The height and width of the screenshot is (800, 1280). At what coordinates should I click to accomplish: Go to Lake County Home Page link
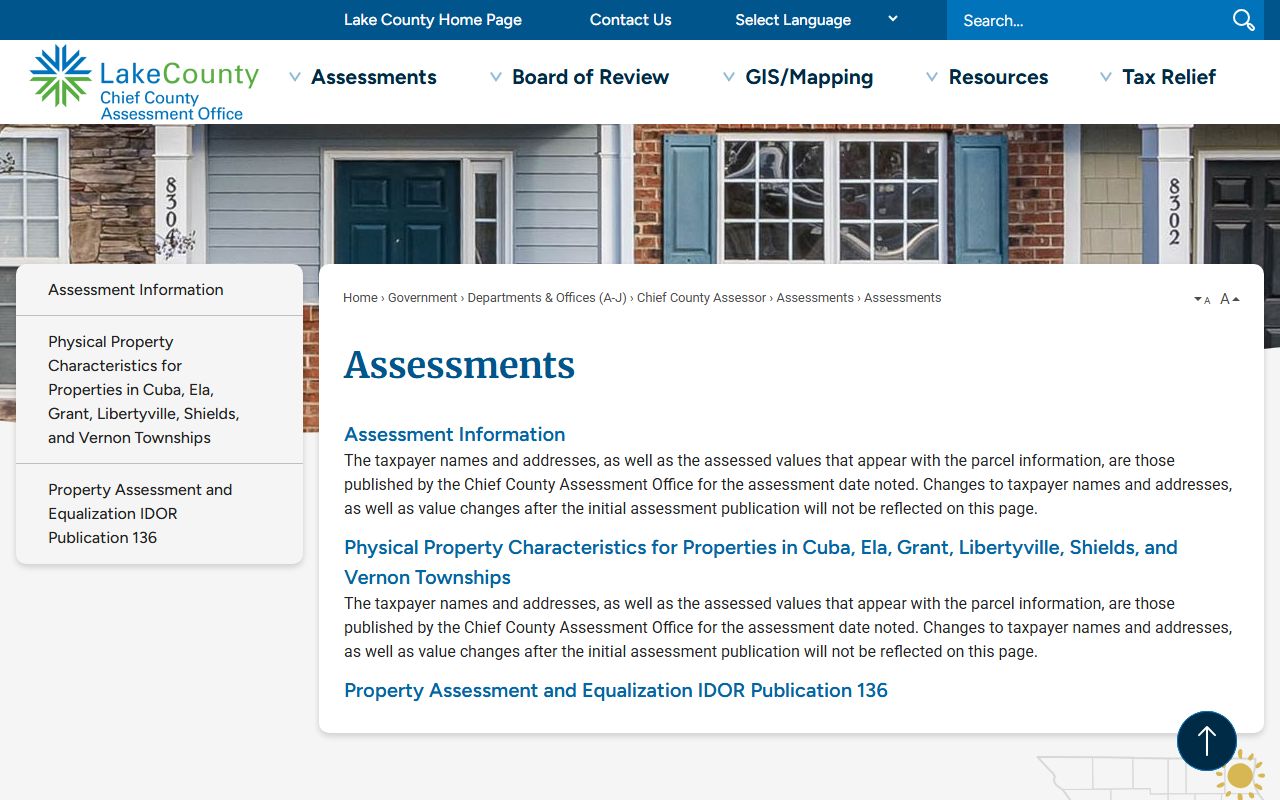pyautogui.click(x=433, y=20)
